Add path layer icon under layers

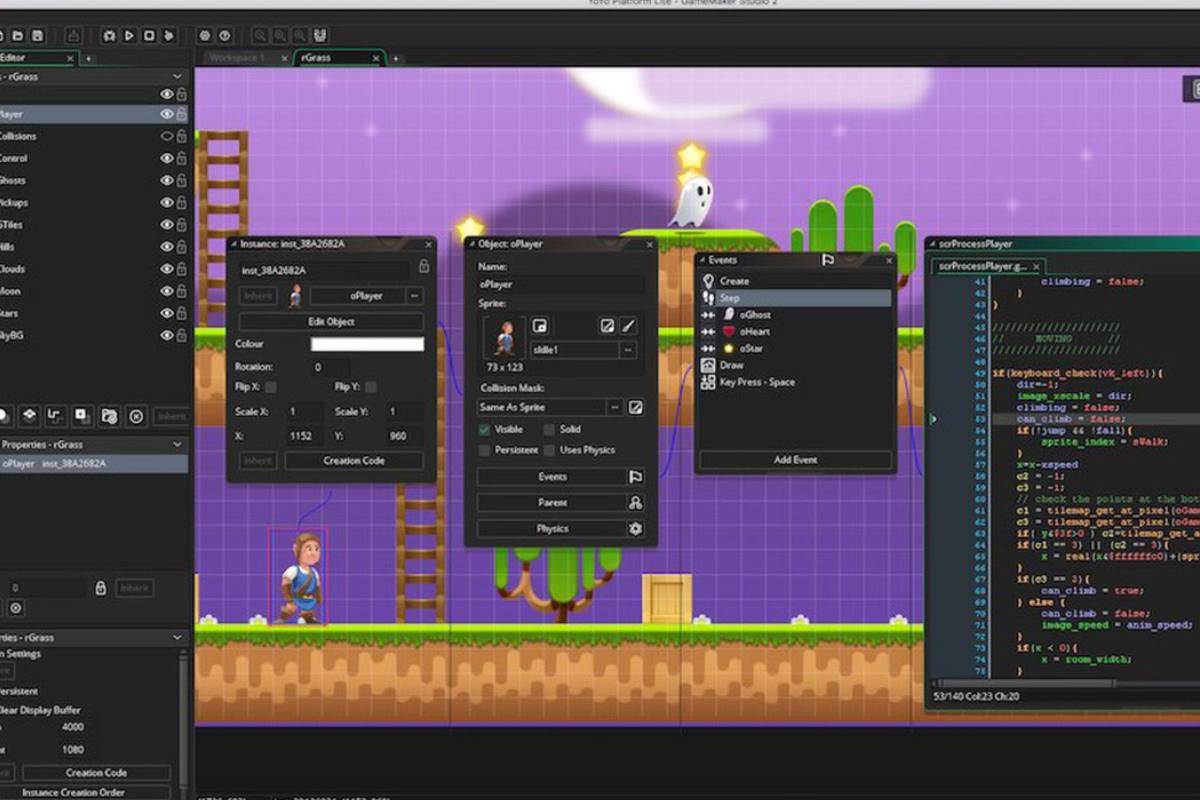tap(57, 416)
